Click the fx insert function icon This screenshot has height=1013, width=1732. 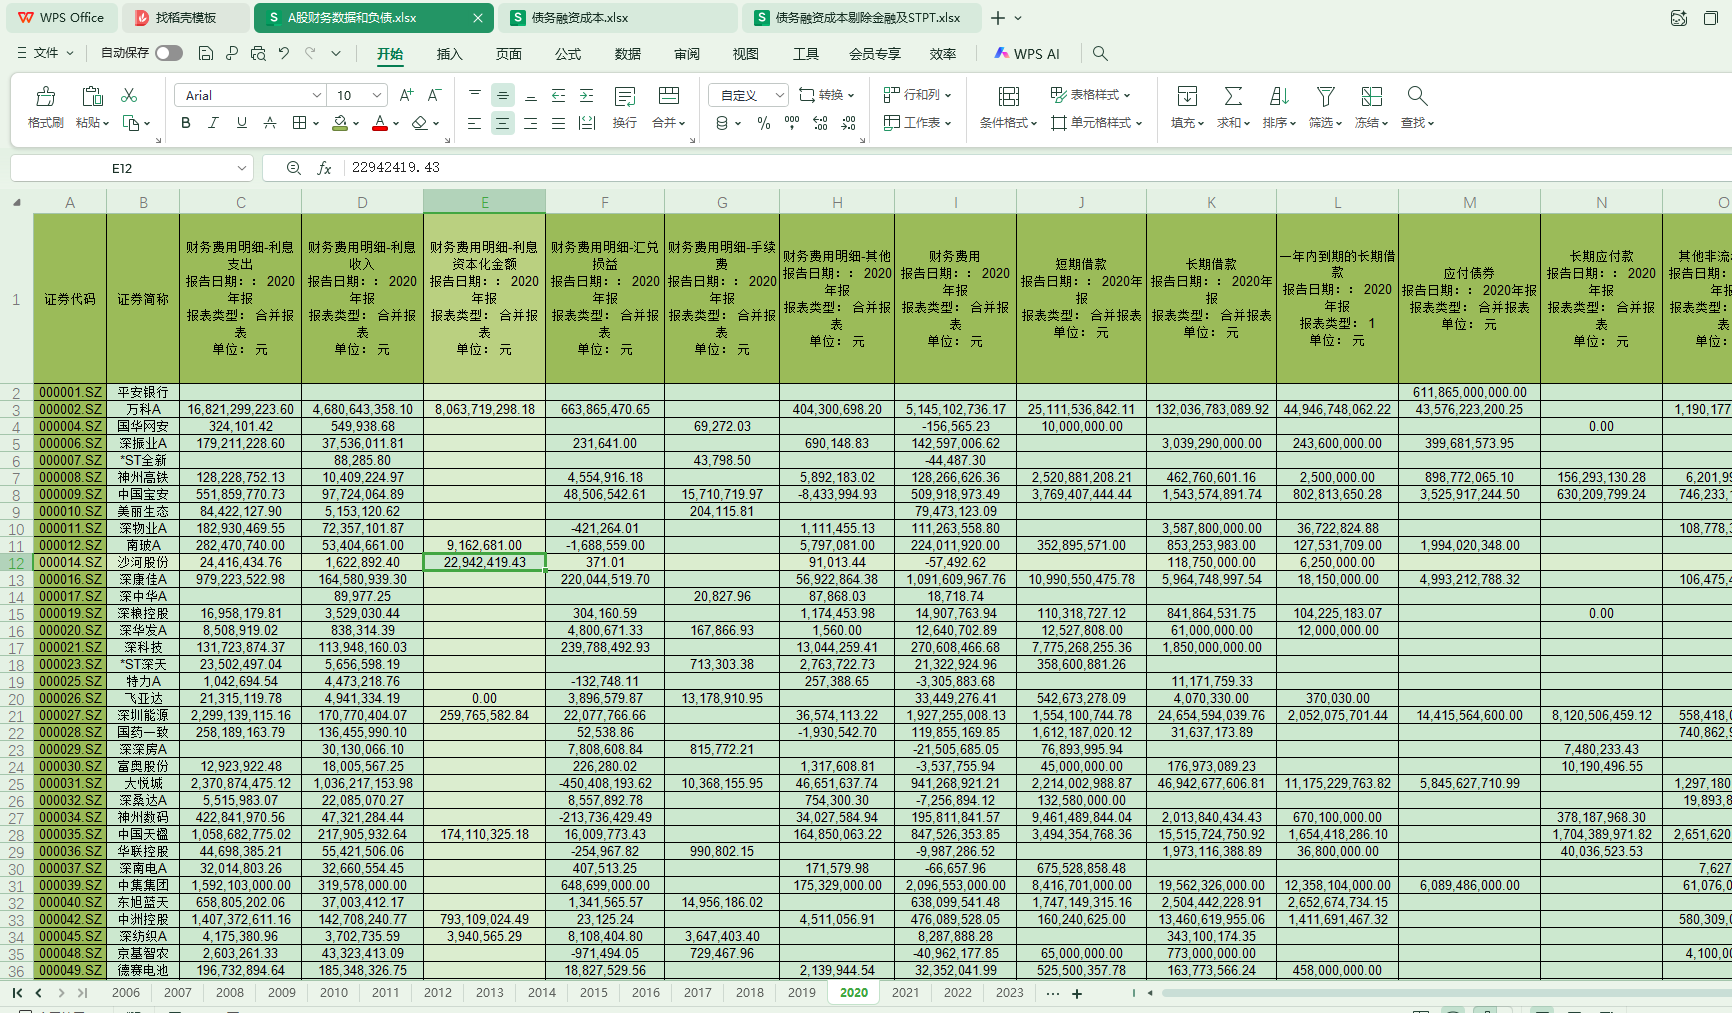point(324,168)
